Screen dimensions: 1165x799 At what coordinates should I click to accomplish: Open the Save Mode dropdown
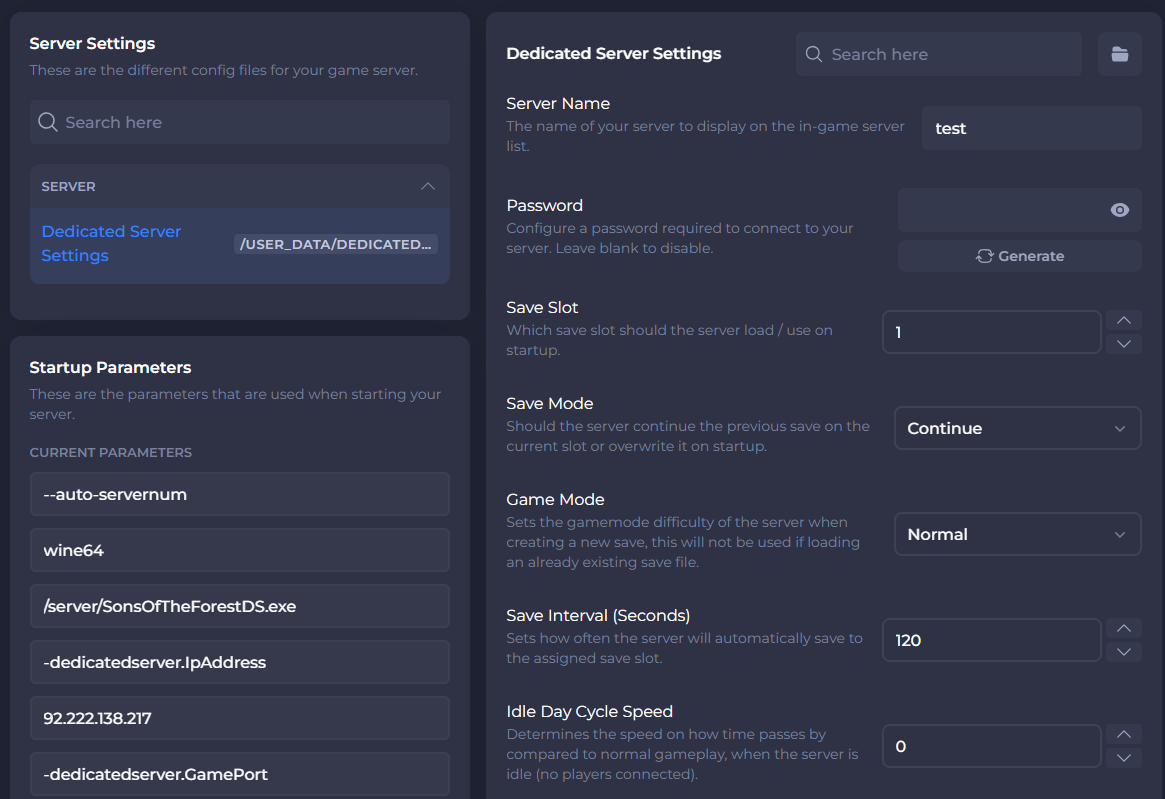(1017, 428)
